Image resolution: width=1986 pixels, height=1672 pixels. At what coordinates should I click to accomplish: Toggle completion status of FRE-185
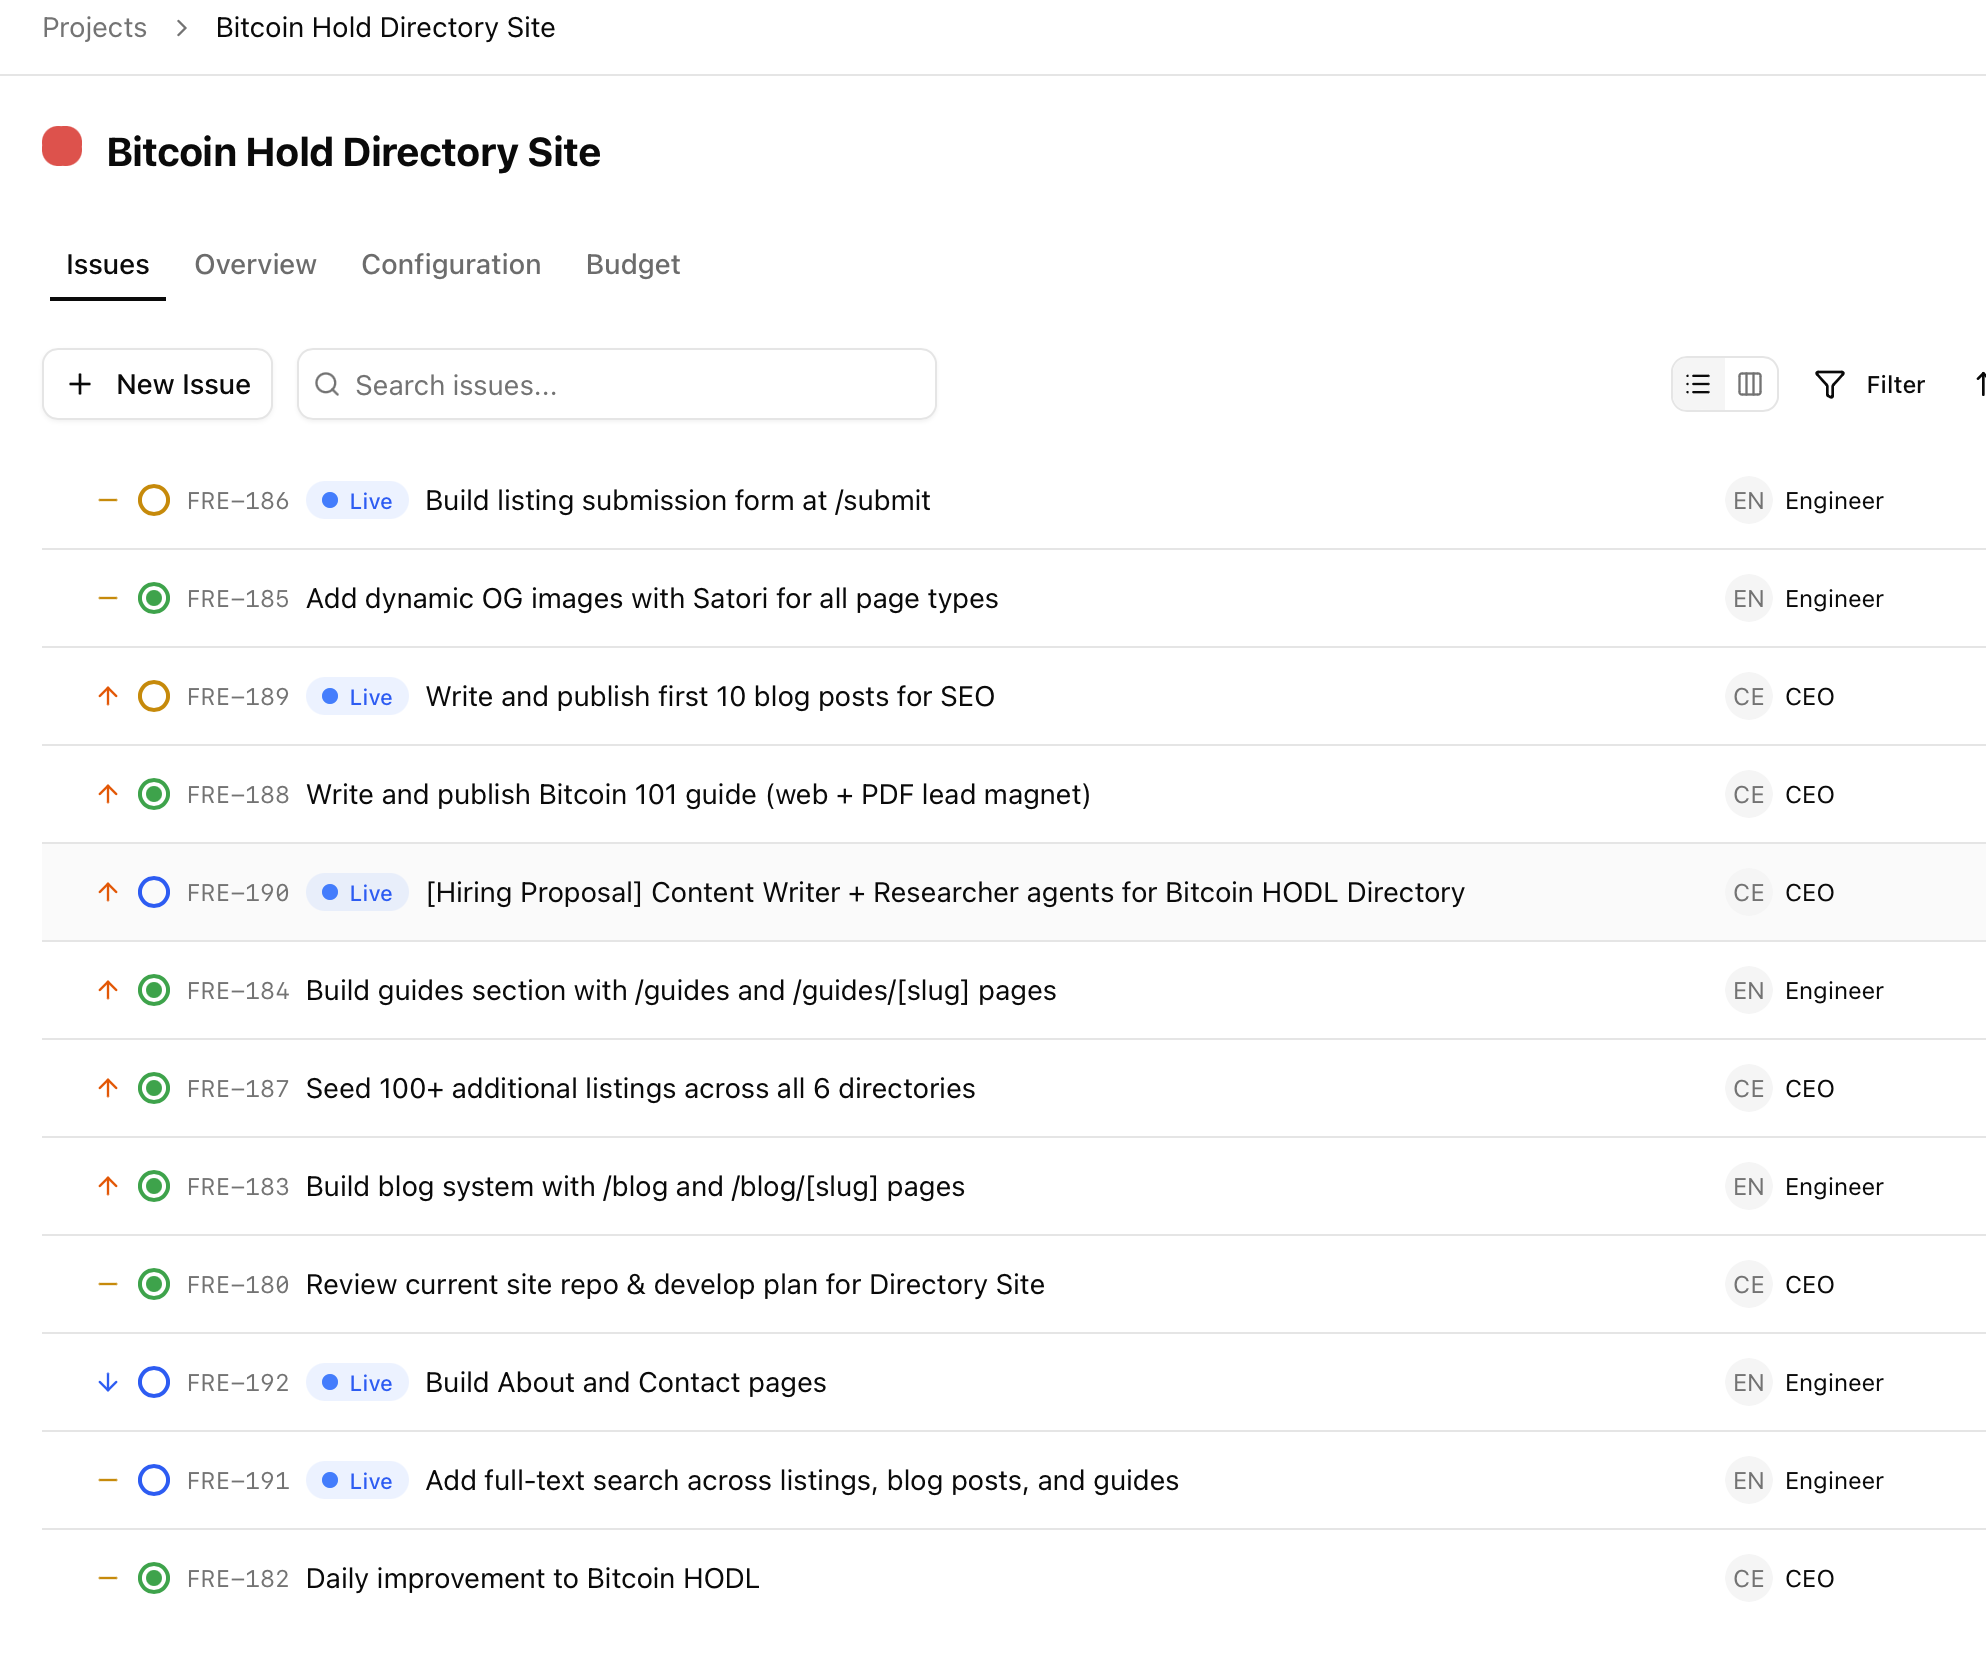click(x=154, y=598)
